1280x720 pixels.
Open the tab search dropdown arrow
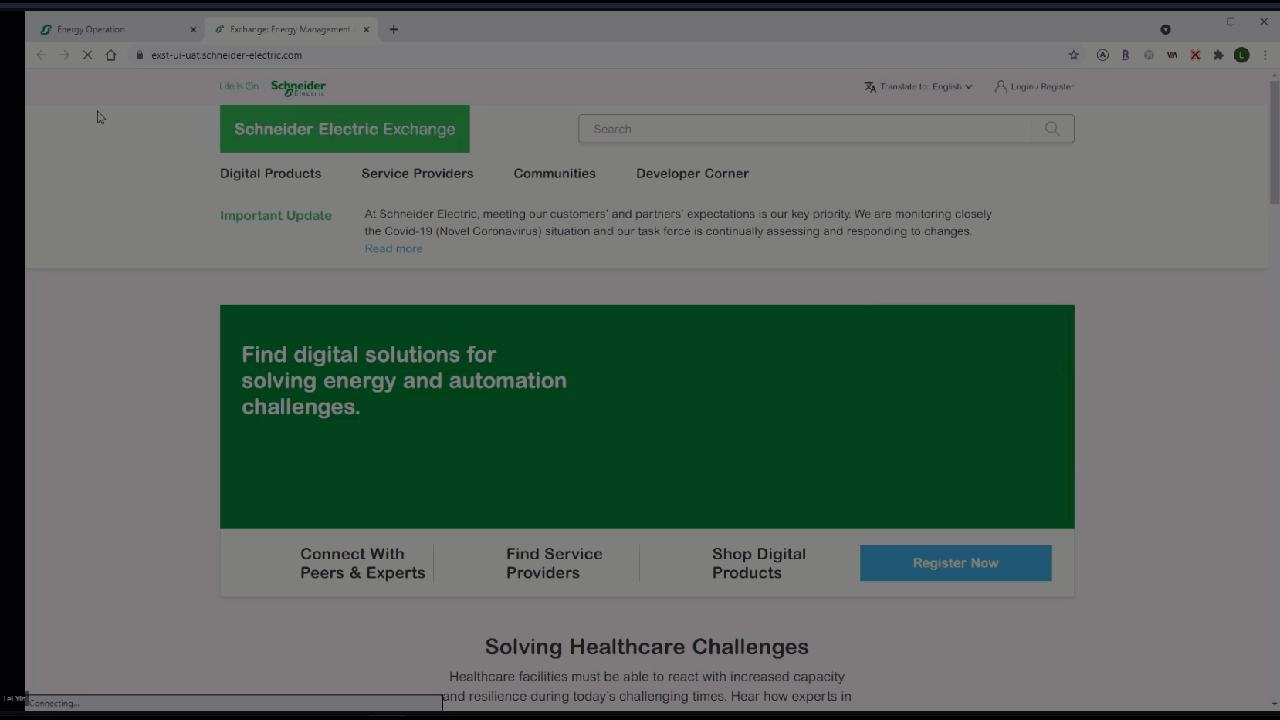(x=1165, y=30)
